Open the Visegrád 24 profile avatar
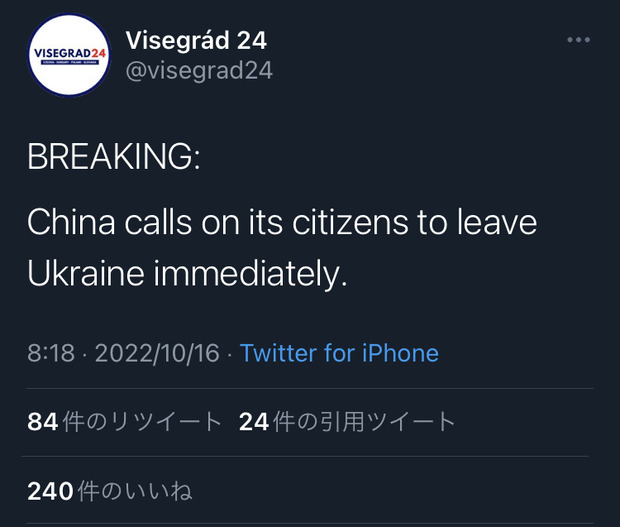 (x=68, y=55)
